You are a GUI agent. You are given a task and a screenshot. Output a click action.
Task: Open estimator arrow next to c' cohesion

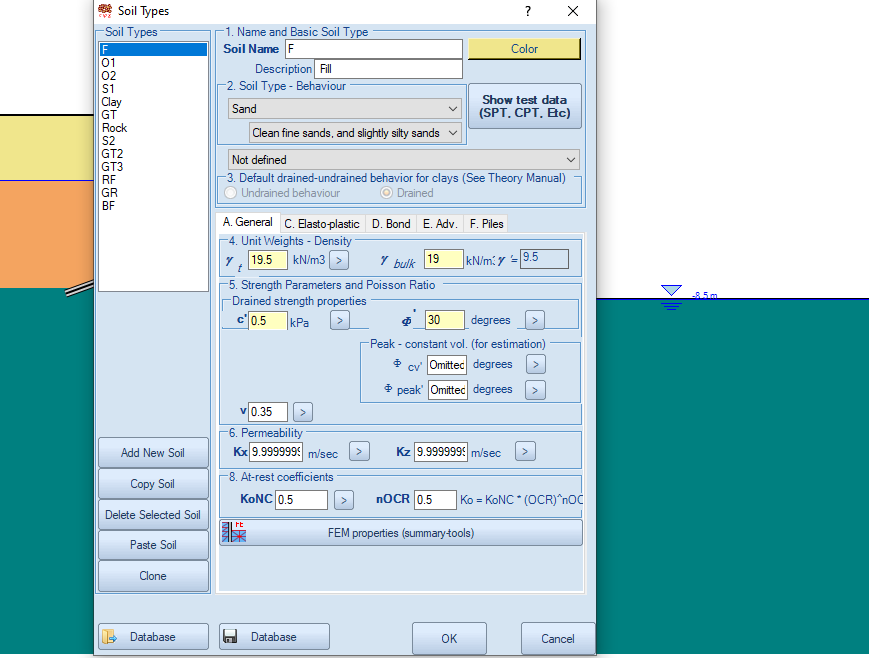[x=340, y=320]
